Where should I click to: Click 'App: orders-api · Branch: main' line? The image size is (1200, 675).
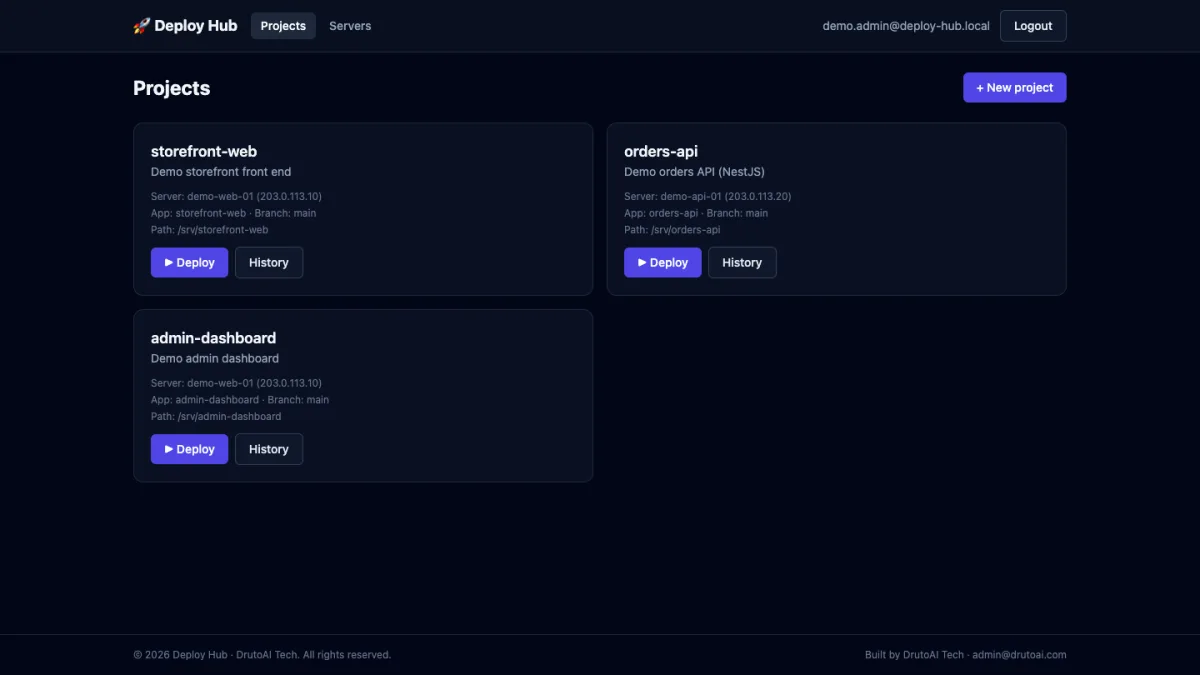696,213
